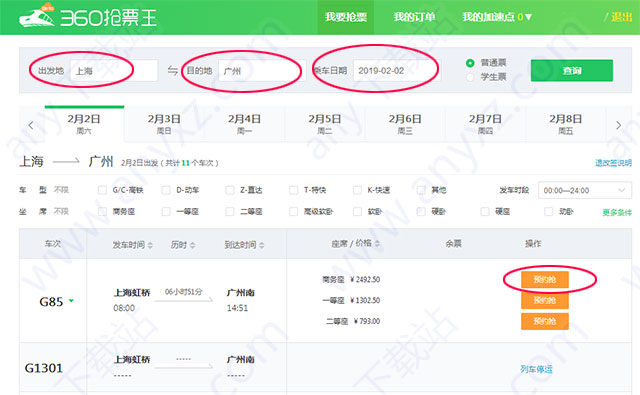Open 退改签说明 link
Screen dimensions: 640x395
click(x=613, y=163)
